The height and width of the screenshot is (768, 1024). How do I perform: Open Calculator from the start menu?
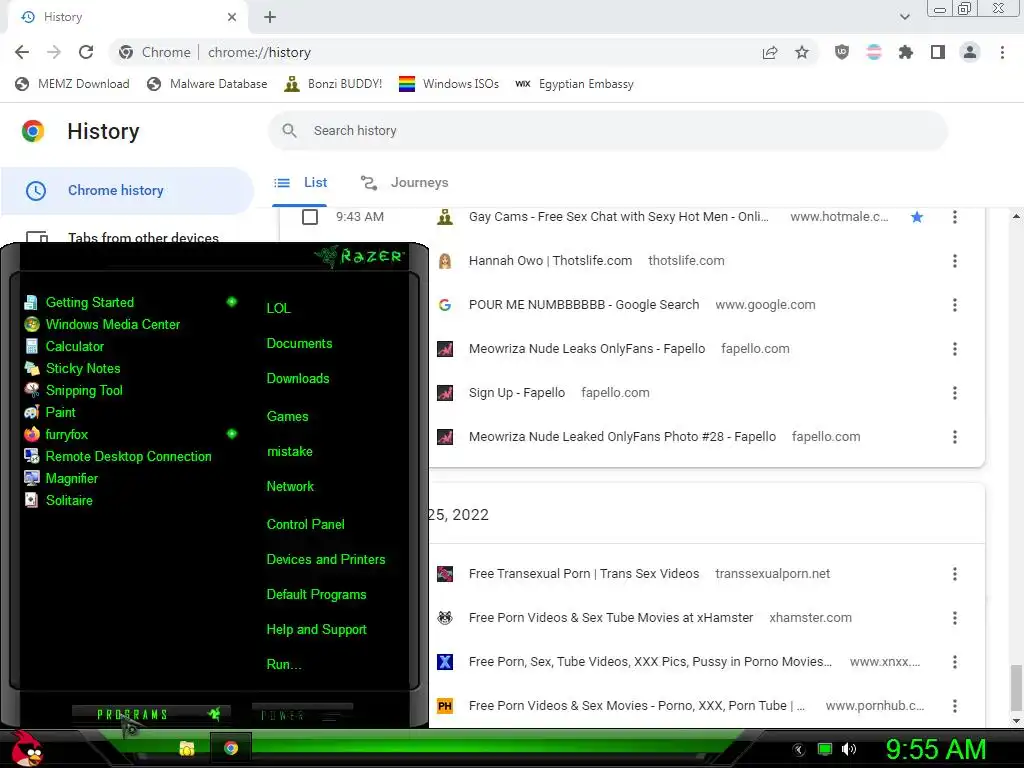tap(74, 347)
